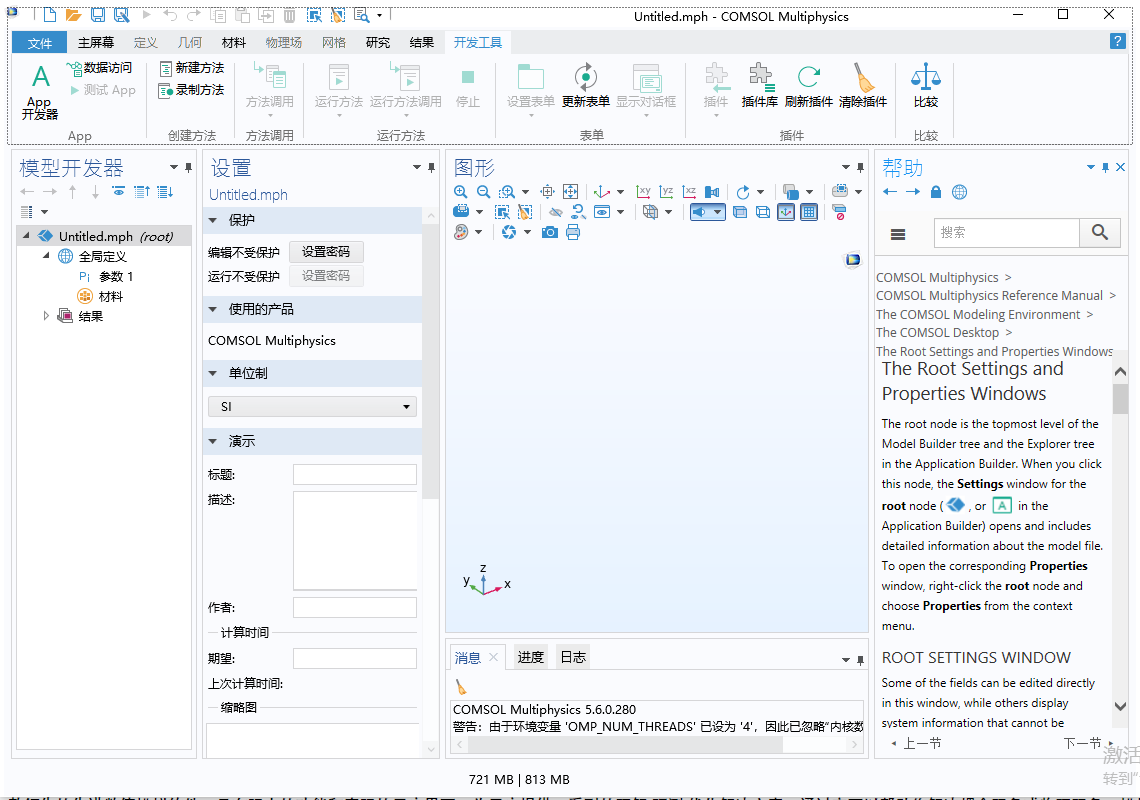Click the 录制方法 record method button
The width and height of the screenshot is (1140, 800).
click(x=192, y=90)
